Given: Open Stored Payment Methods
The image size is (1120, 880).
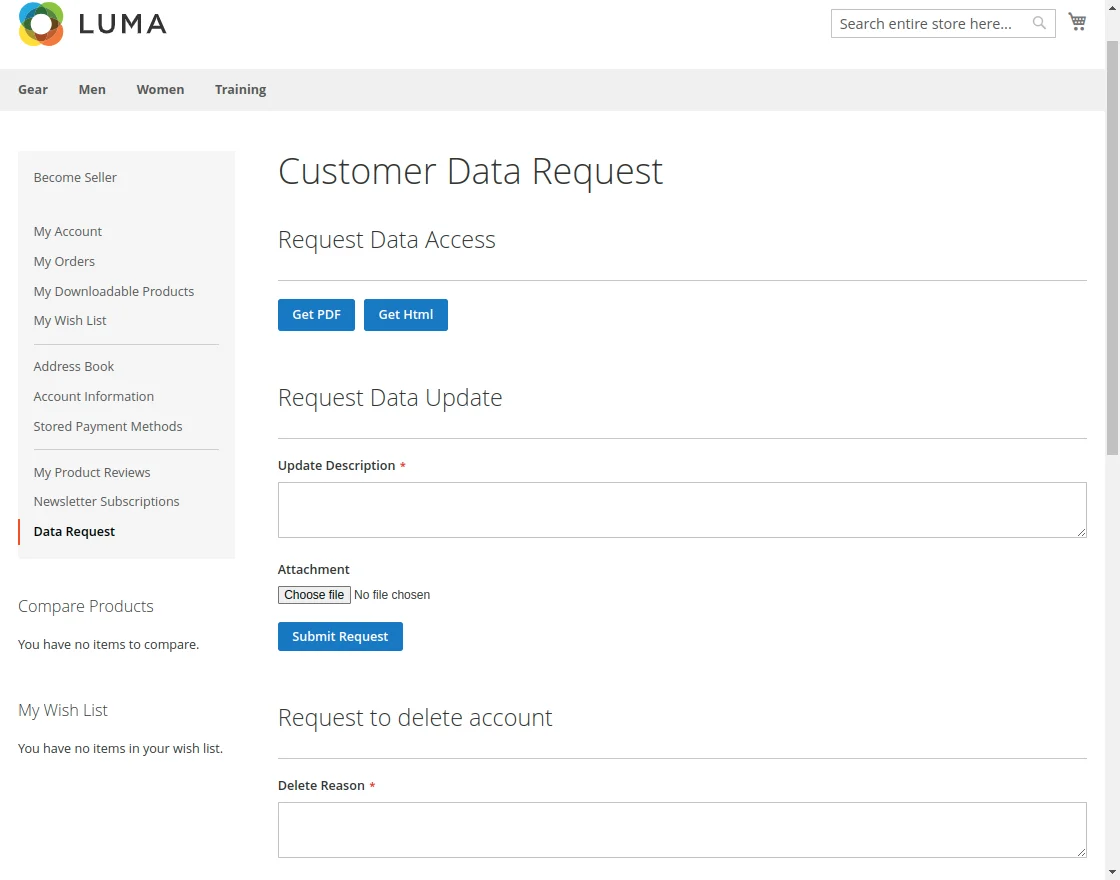Looking at the screenshot, I should (107, 426).
